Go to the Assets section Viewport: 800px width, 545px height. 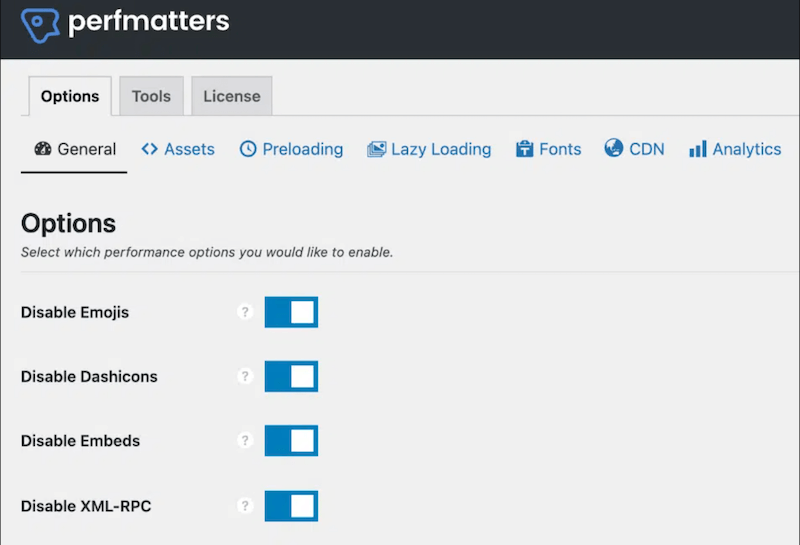pyautogui.click(x=178, y=149)
